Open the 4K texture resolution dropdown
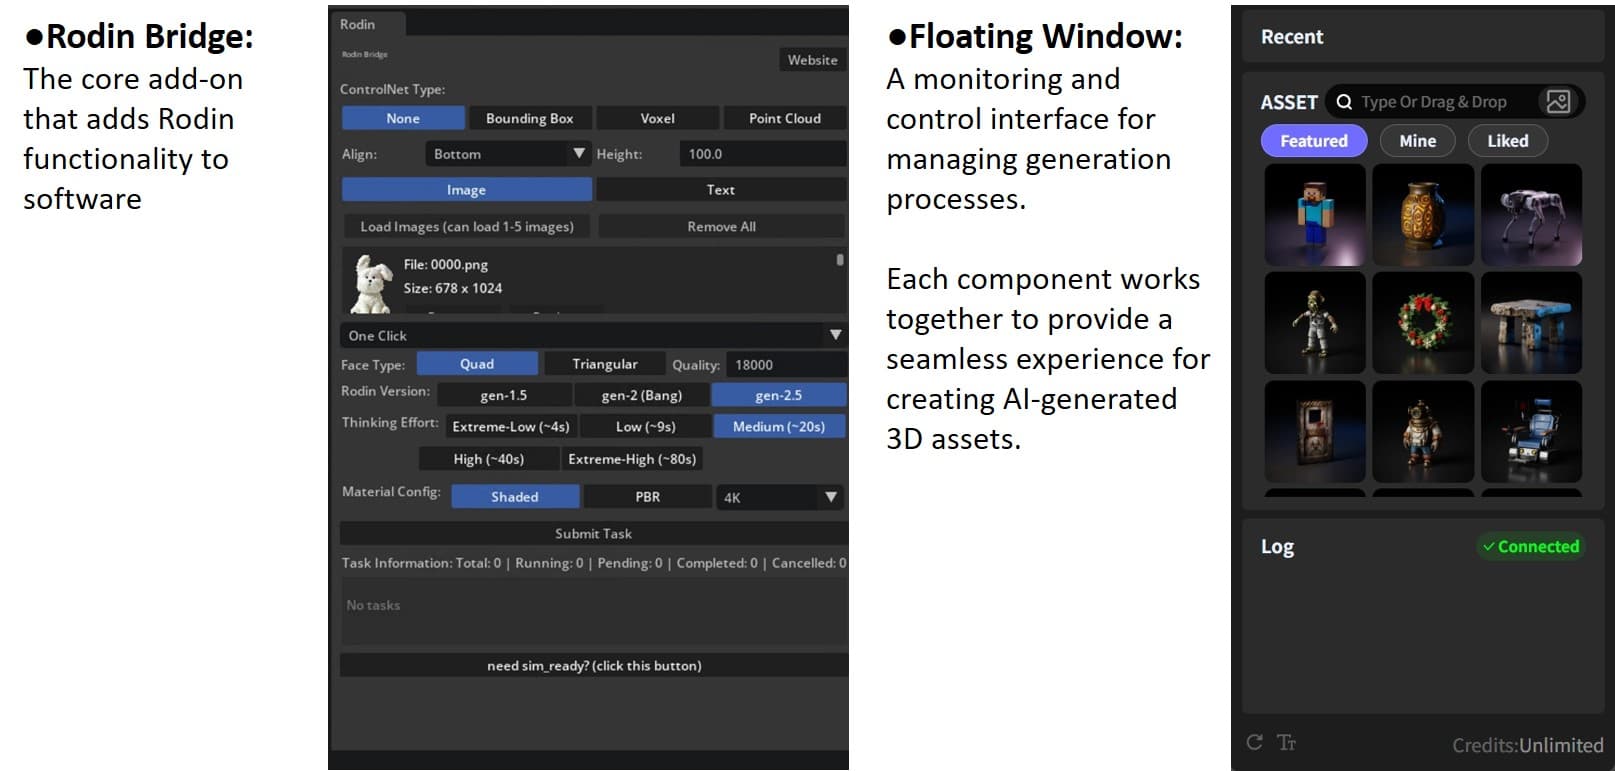Viewport: 1615px width, 771px height. (x=780, y=497)
